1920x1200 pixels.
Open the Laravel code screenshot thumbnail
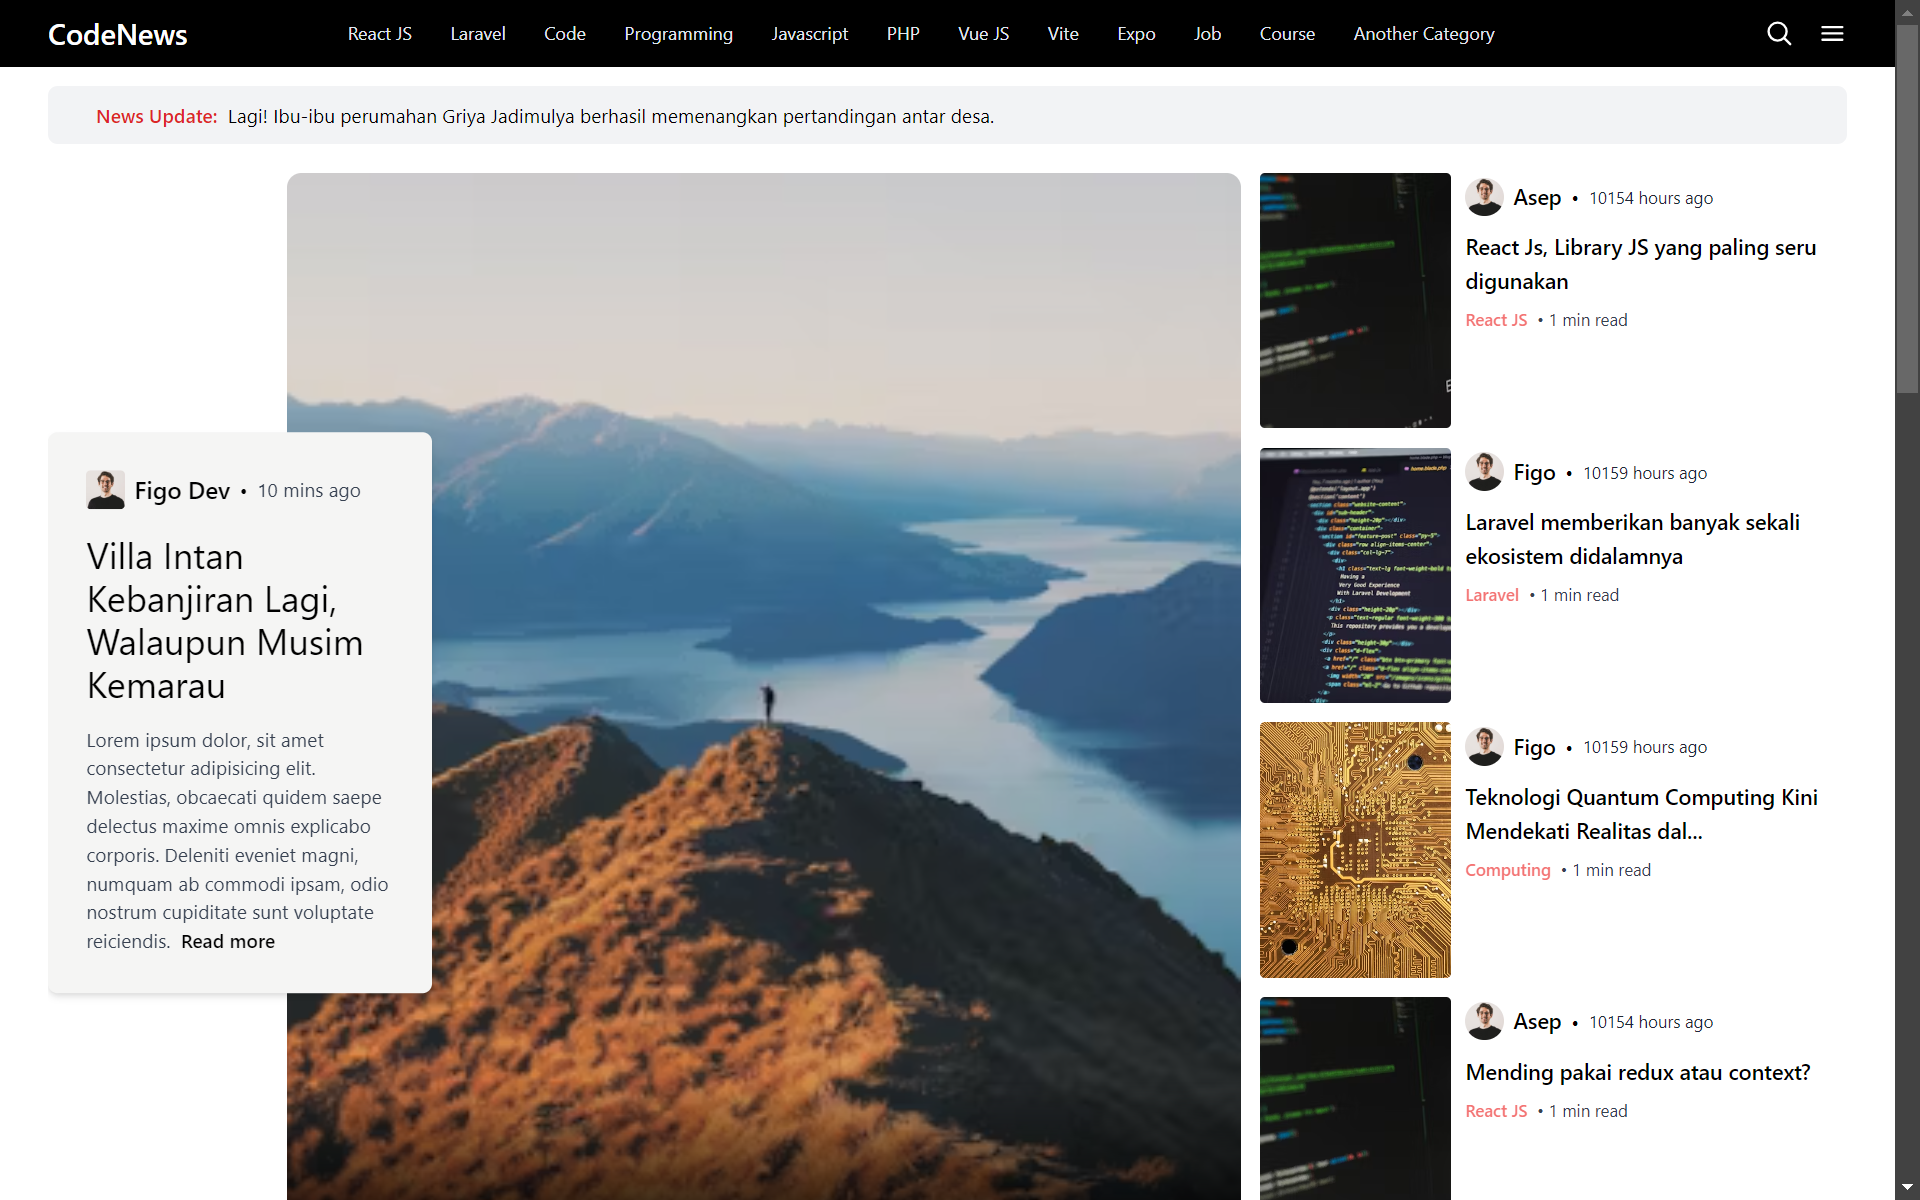click(x=1354, y=575)
